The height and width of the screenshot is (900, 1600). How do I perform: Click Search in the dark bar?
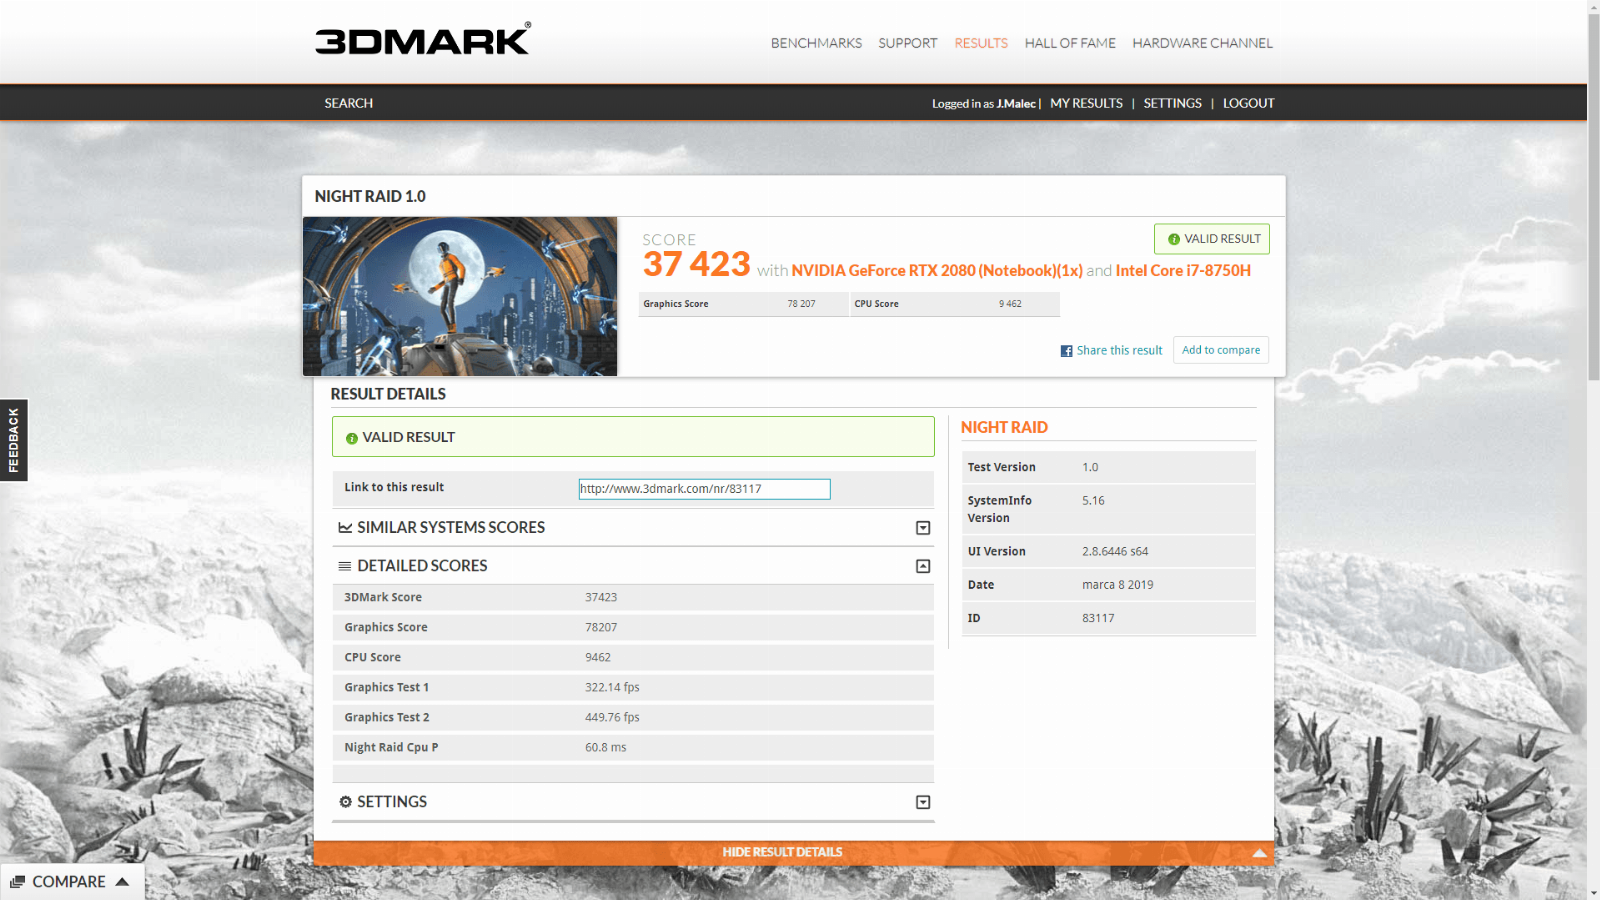[x=348, y=103]
